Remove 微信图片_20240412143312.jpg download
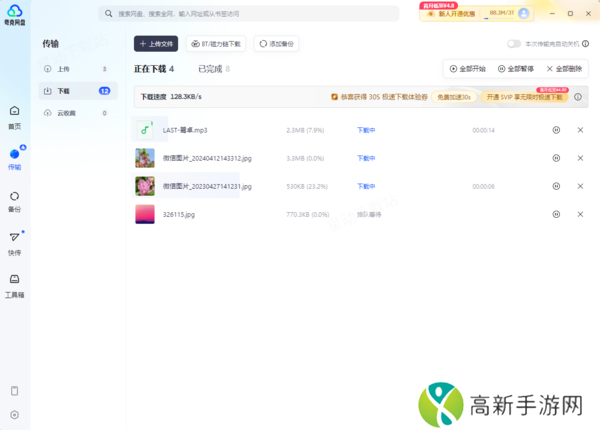 [x=580, y=158]
